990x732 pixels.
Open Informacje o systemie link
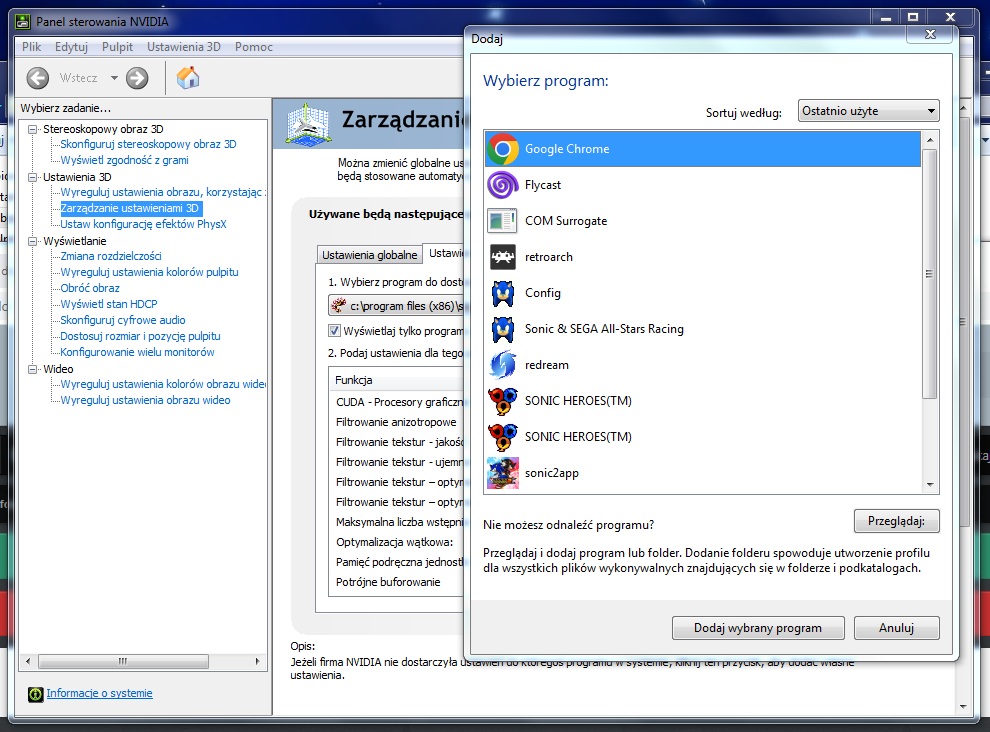tap(99, 693)
